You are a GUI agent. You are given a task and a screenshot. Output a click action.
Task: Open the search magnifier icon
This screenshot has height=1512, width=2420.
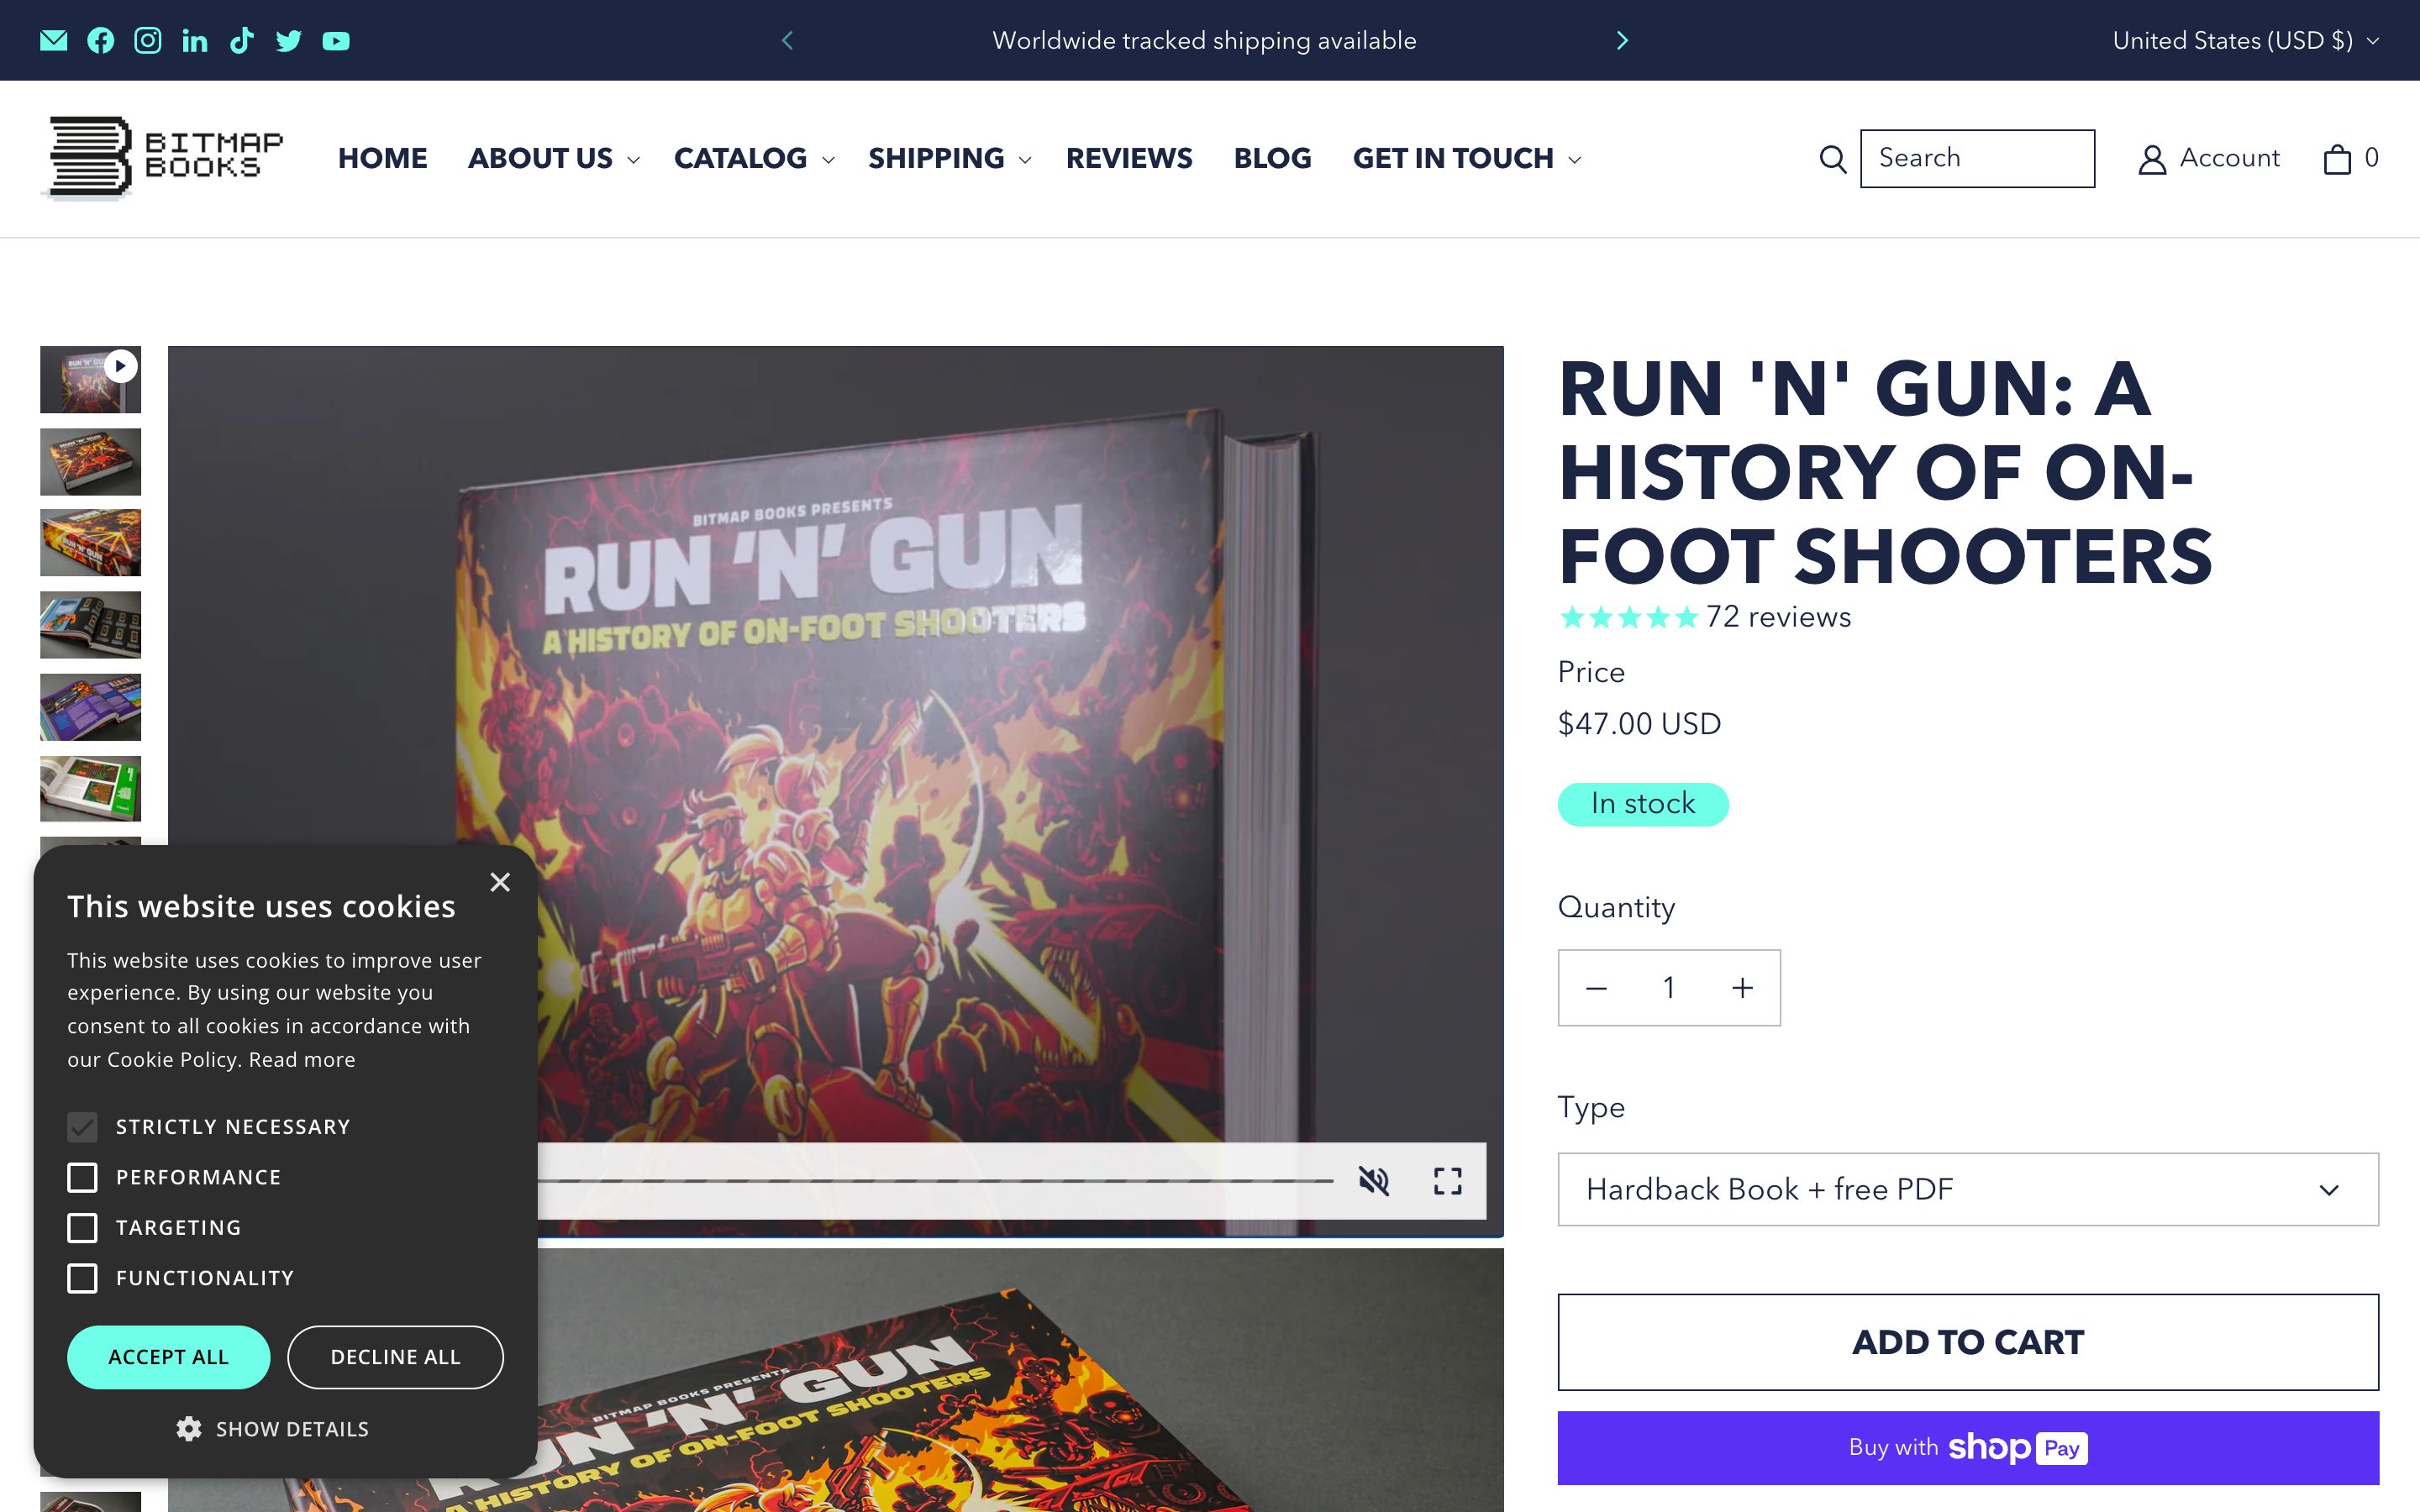coord(1833,158)
